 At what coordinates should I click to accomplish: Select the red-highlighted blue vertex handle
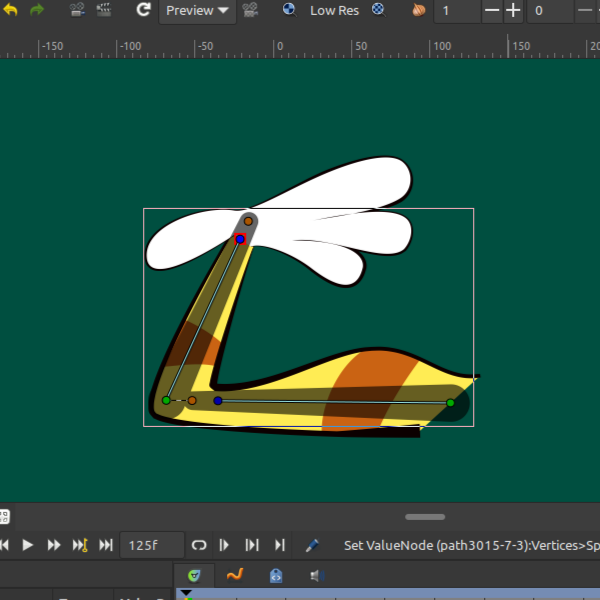240,239
